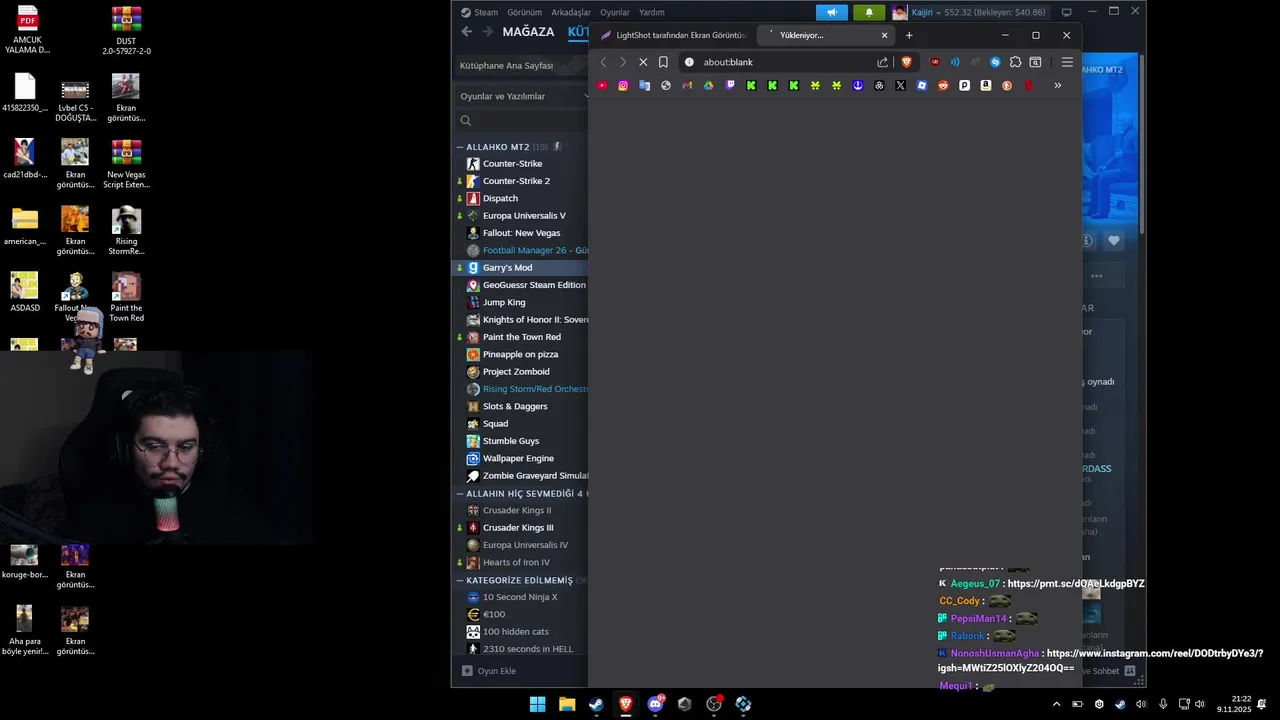This screenshot has width=1280, height=720.
Task: Open the X (Twitter) bookmark
Action: tap(900, 86)
